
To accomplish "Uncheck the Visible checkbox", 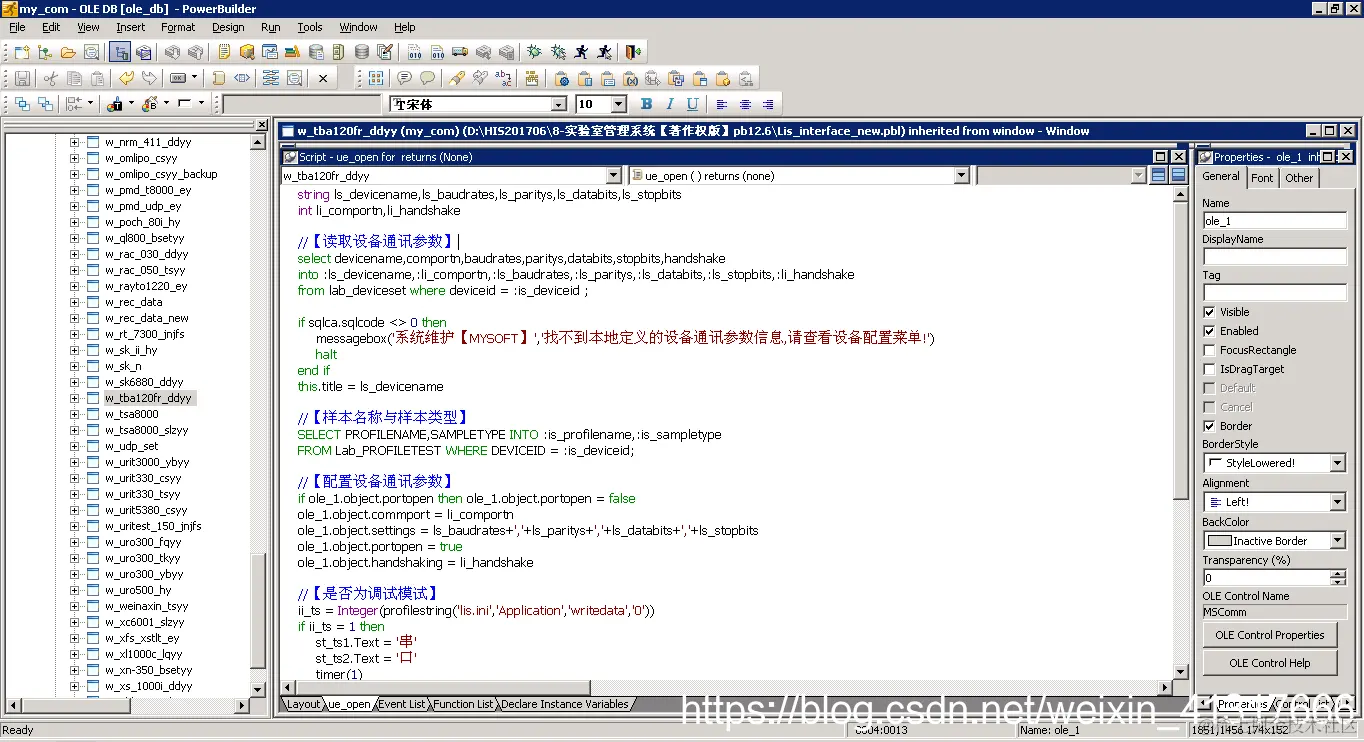I will coord(1210,312).
